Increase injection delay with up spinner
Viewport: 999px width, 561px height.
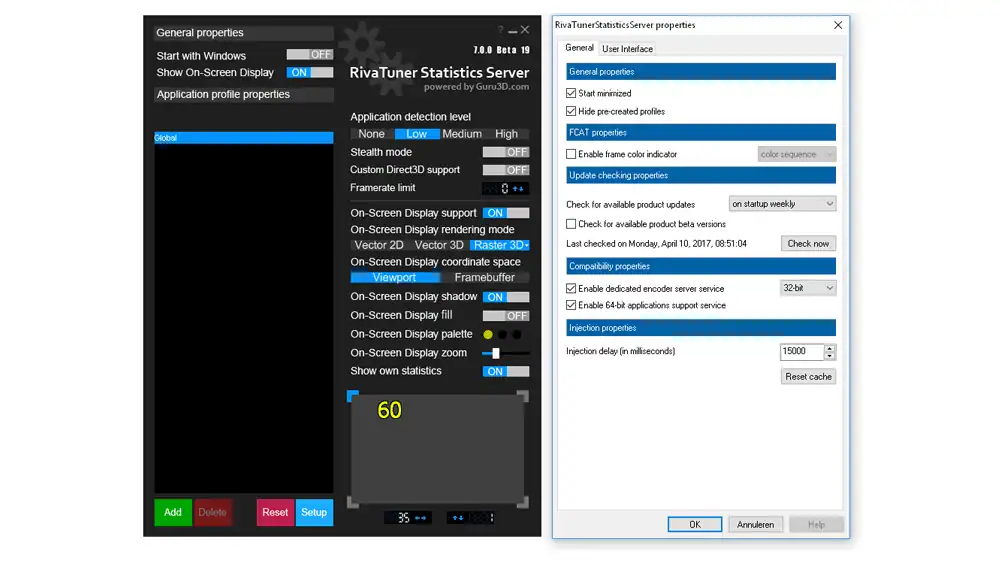coord(830,348)
